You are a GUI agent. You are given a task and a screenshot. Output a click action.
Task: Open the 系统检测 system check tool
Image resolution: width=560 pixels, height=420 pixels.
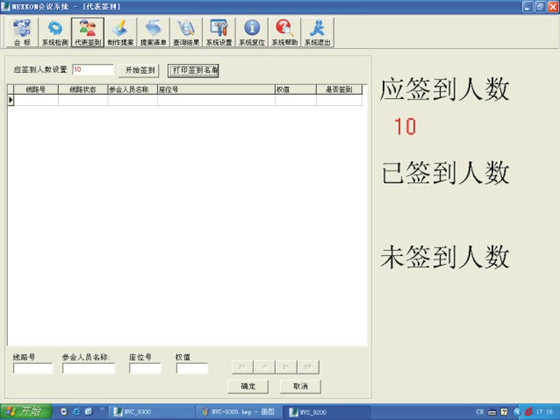coord(55,32)
